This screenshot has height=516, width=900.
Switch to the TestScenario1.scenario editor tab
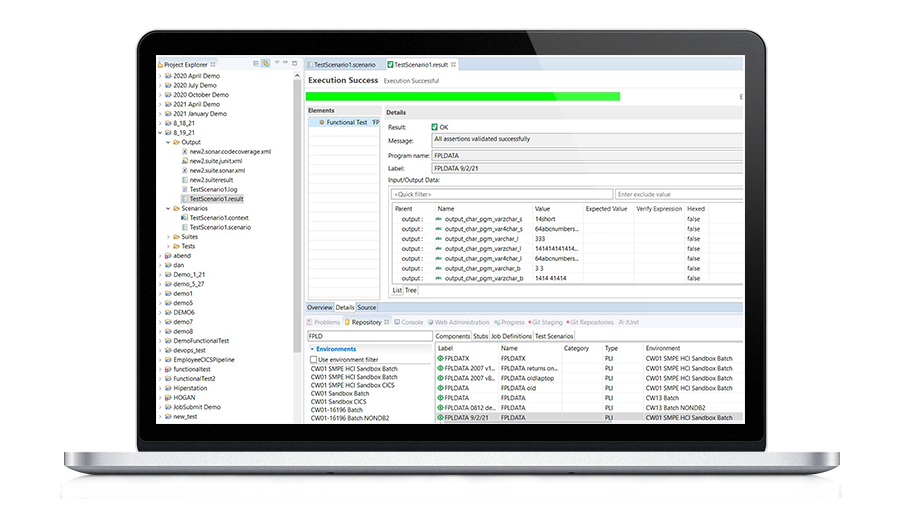346,64
